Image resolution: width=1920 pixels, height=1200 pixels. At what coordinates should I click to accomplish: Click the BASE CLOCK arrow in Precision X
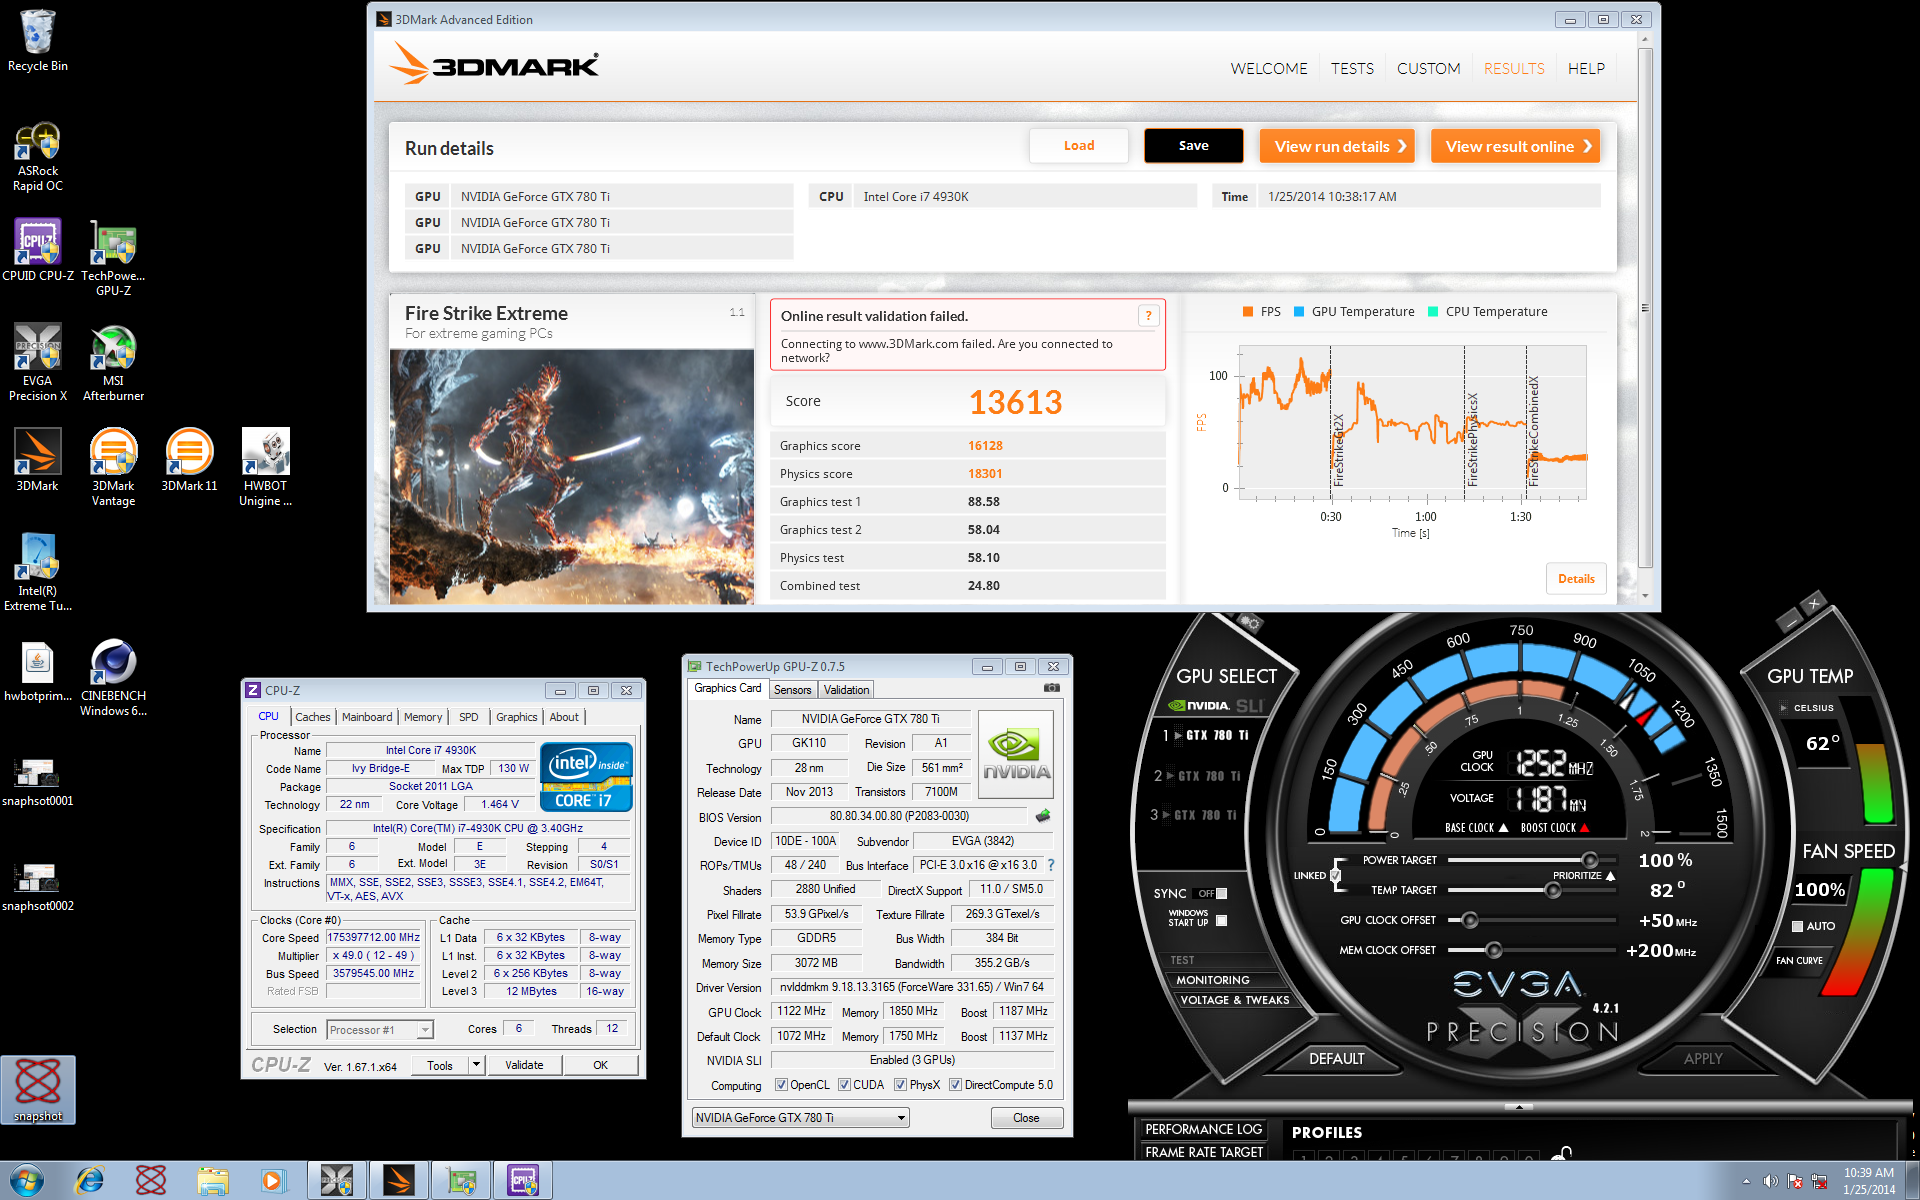click(1503, 828)
